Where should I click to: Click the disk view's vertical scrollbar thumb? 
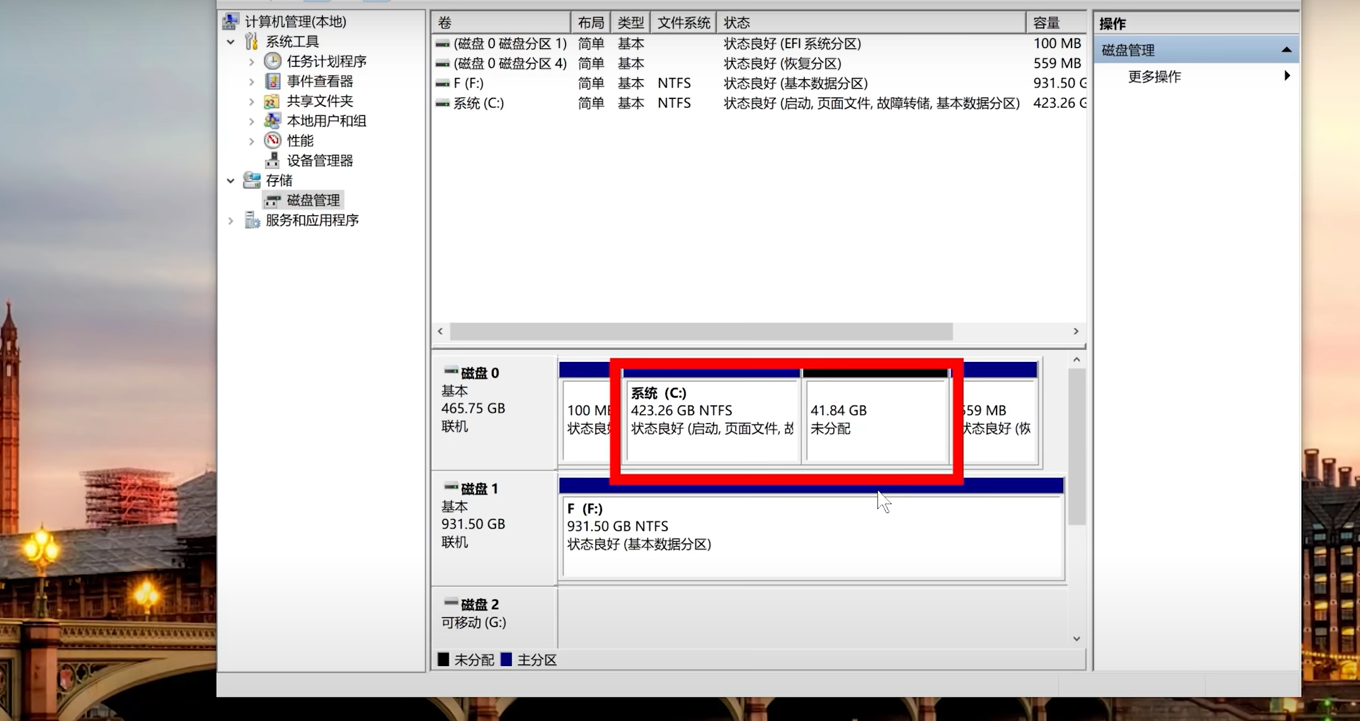(x=1076, y=447)
